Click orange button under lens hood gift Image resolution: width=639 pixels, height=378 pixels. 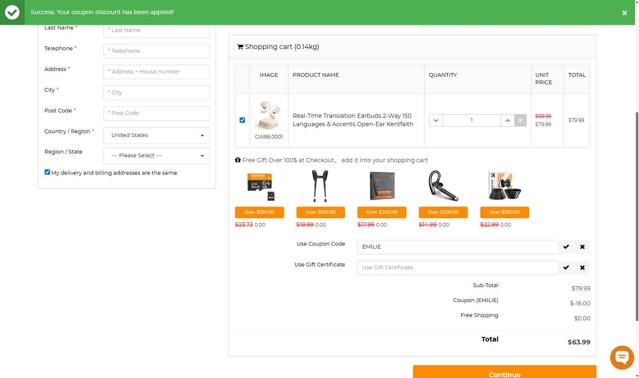pos(505,212)
